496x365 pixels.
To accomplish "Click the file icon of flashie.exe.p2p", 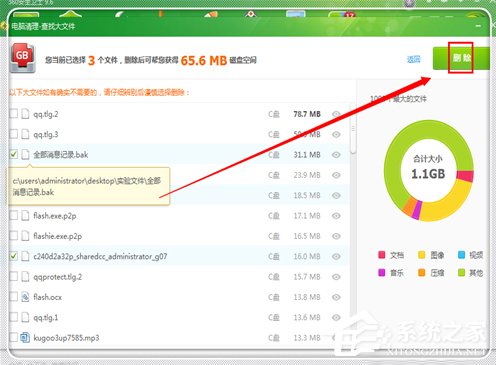I will 25,236.
